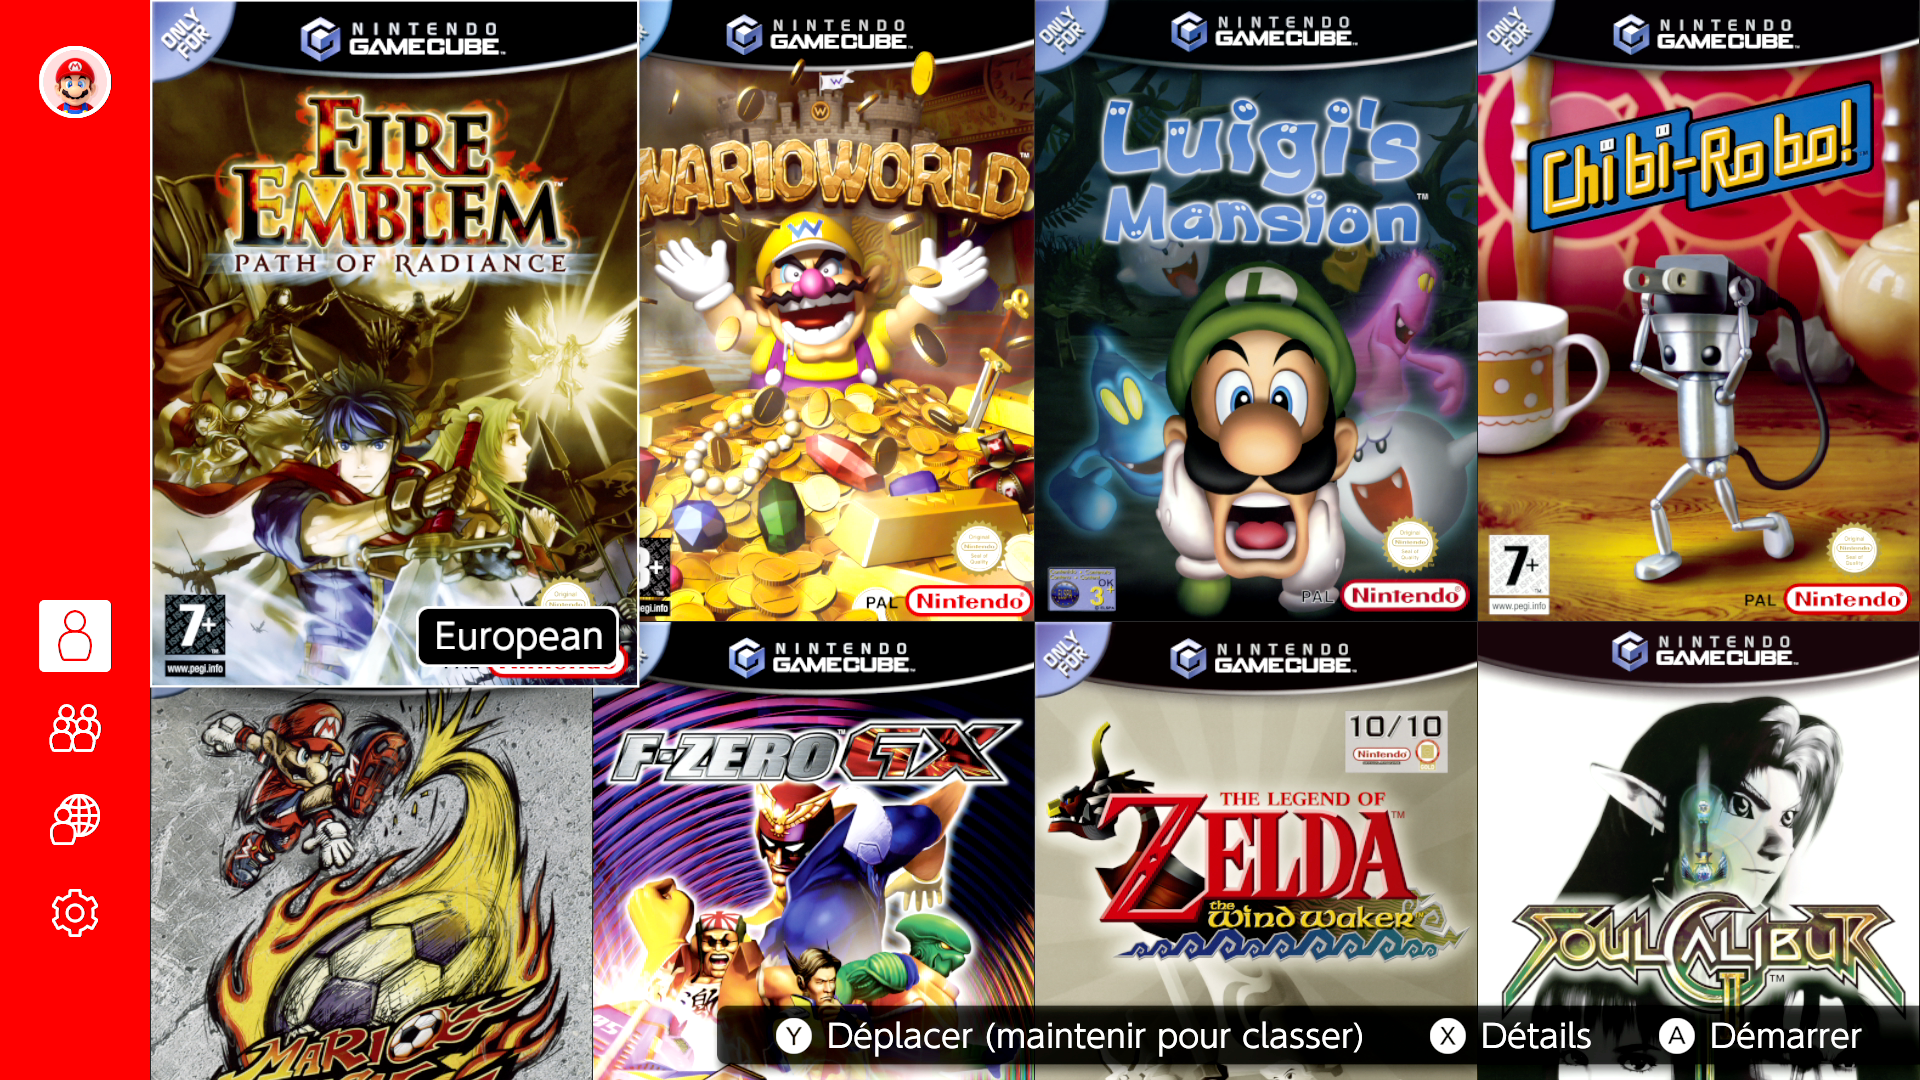This screenshot has width=1920, height=1080.
Task: Click the X button icon for Détails
Action: (x=1447, y=1036)
